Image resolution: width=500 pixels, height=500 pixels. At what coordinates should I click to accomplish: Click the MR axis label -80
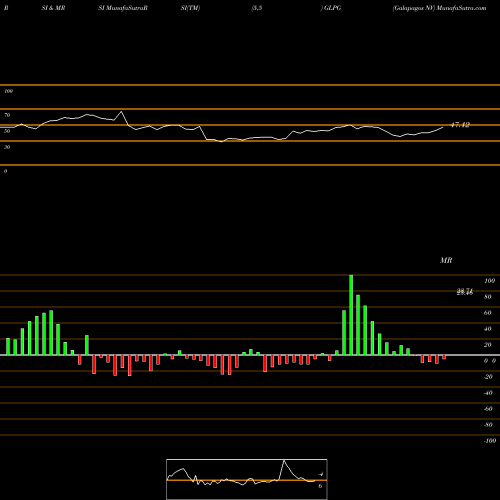pyautogui.click(x=488, y=425)
